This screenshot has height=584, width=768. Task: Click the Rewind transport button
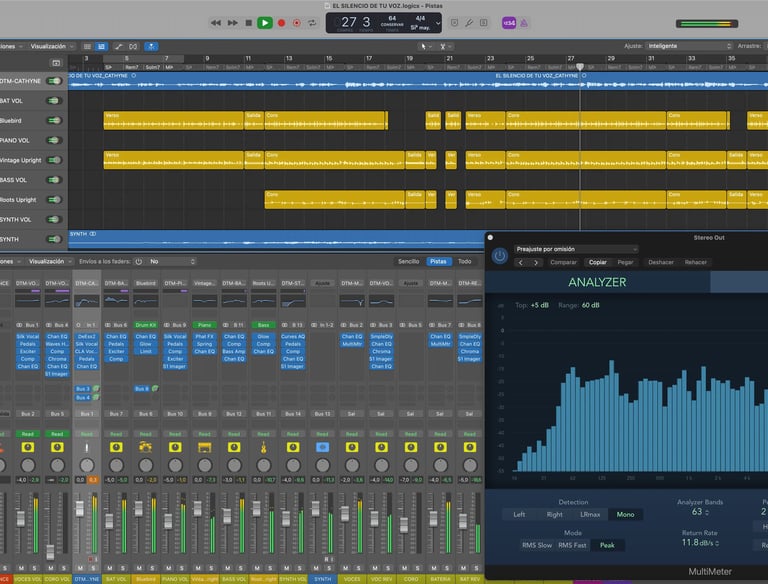point(217,22)
